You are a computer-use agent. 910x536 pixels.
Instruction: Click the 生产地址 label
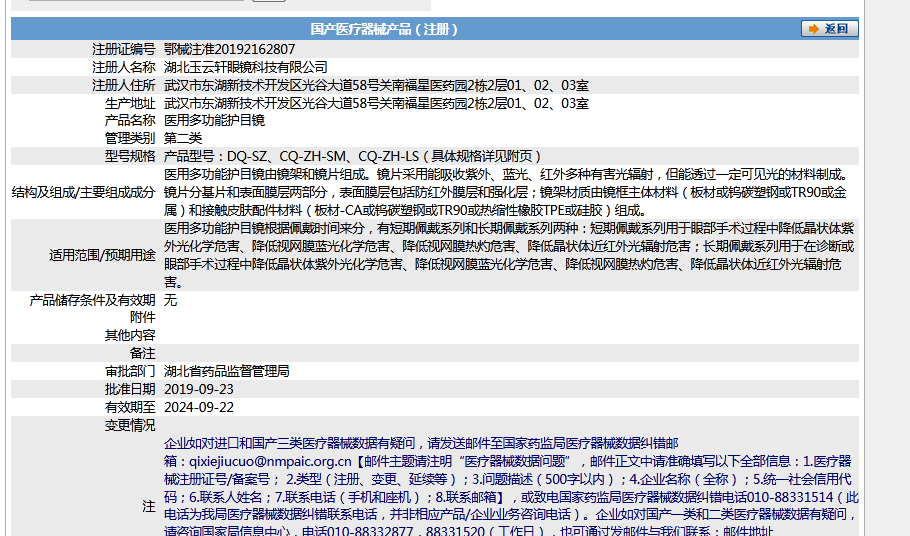click(130, 103)
